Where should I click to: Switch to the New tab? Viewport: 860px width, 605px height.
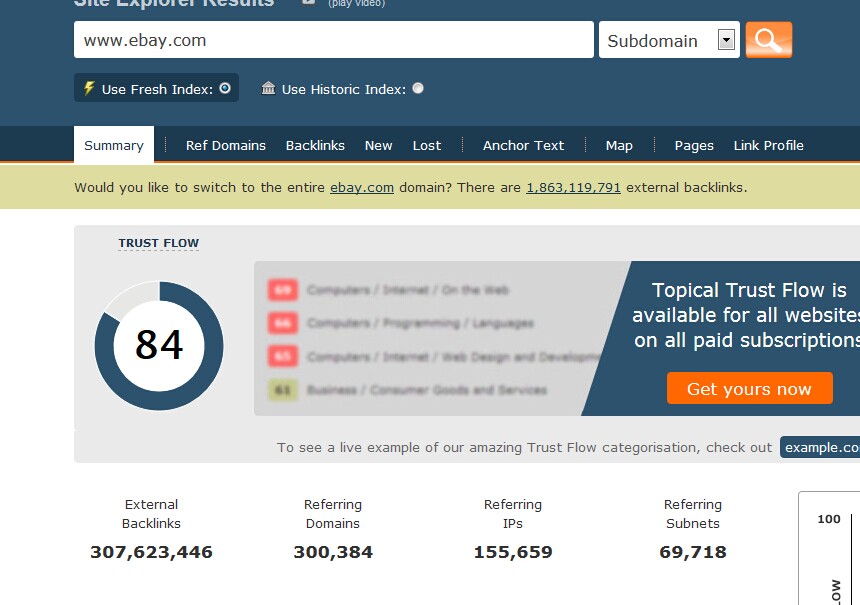tap(378, 145)
